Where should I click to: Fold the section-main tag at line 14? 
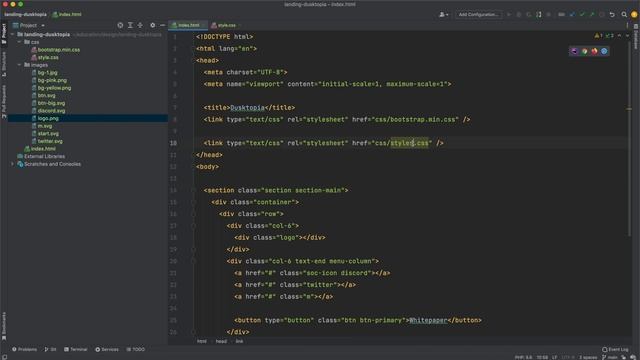tap(193, 190)
